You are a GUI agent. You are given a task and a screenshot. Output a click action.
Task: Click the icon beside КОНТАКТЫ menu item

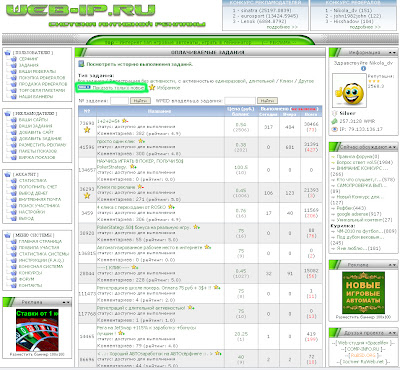pyautogui.click(x=14, y=286)
